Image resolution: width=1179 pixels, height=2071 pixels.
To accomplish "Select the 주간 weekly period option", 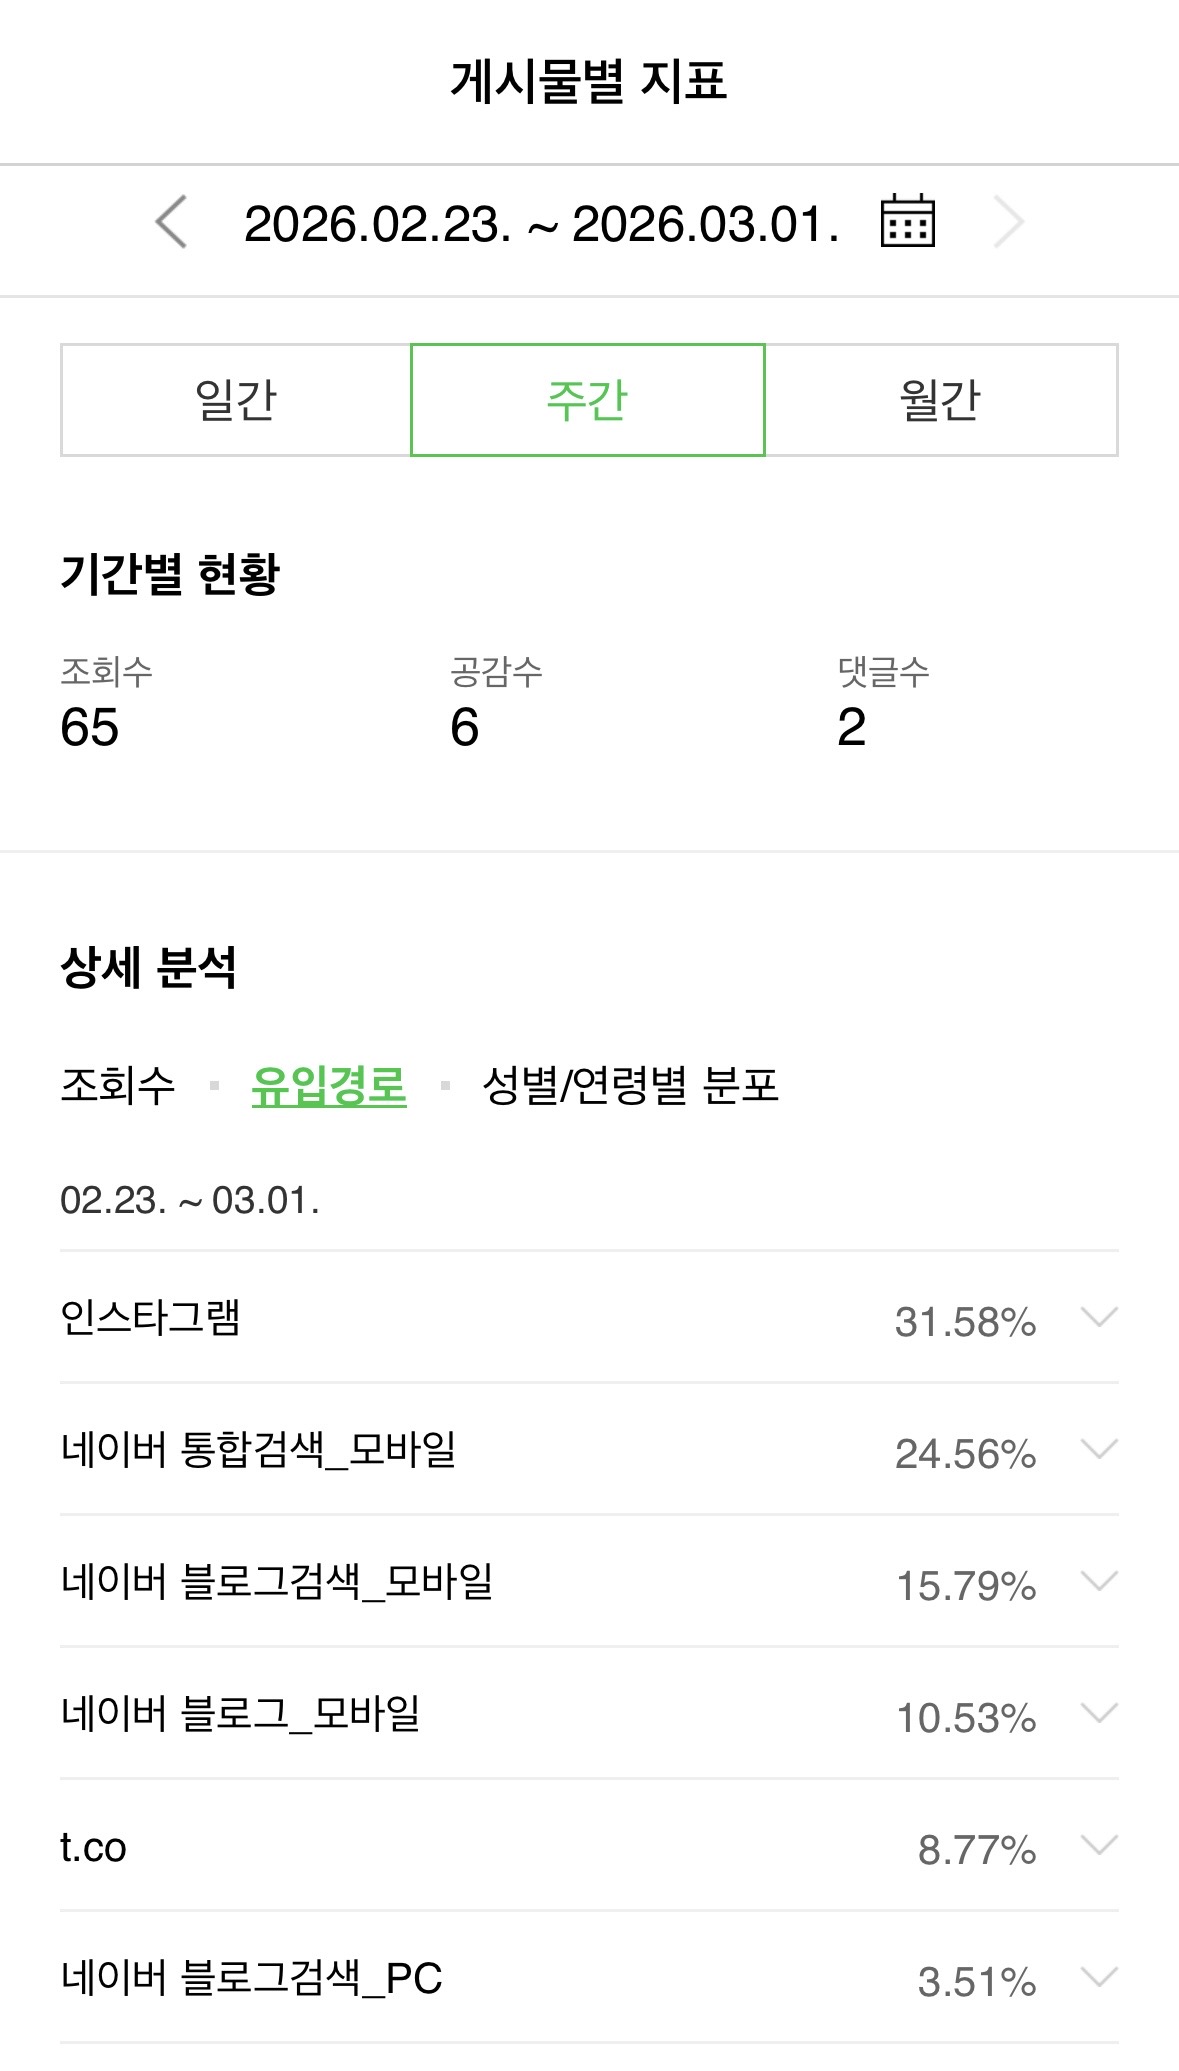I will point(588,400).
